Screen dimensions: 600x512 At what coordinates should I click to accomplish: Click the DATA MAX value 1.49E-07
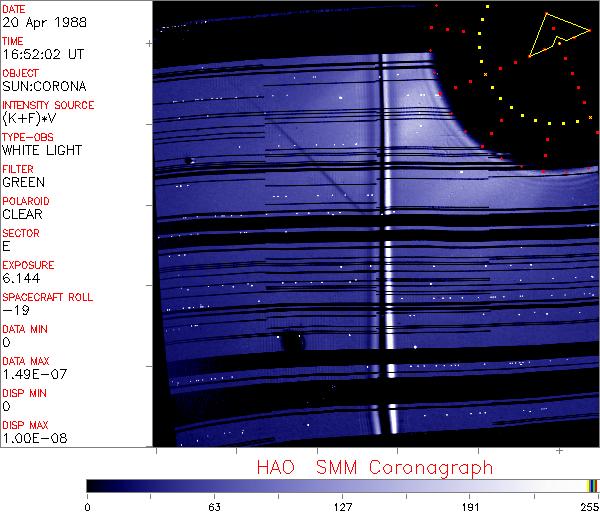(31, 374)
